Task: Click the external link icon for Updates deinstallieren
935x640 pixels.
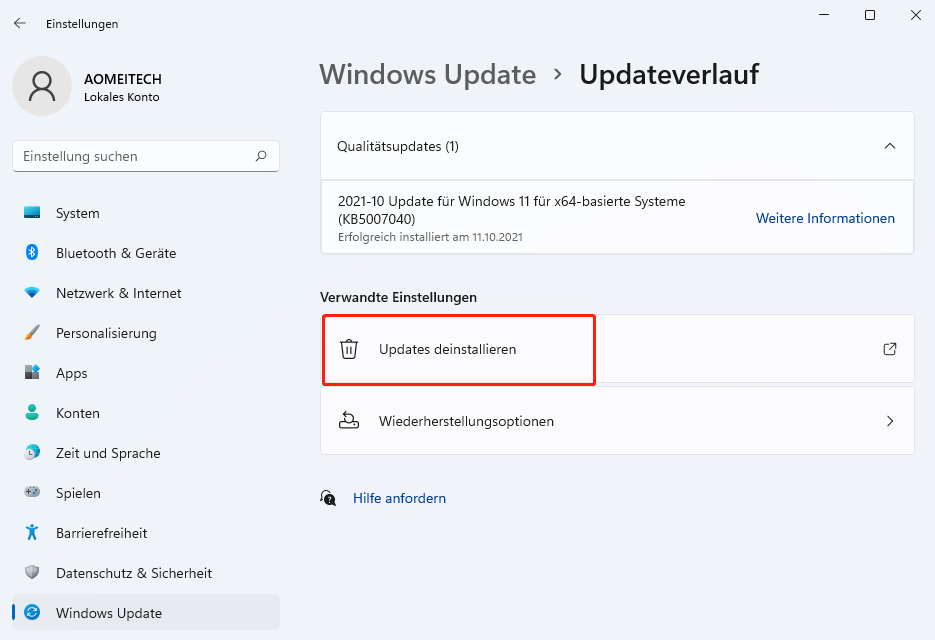Action: tap(890, 349)
